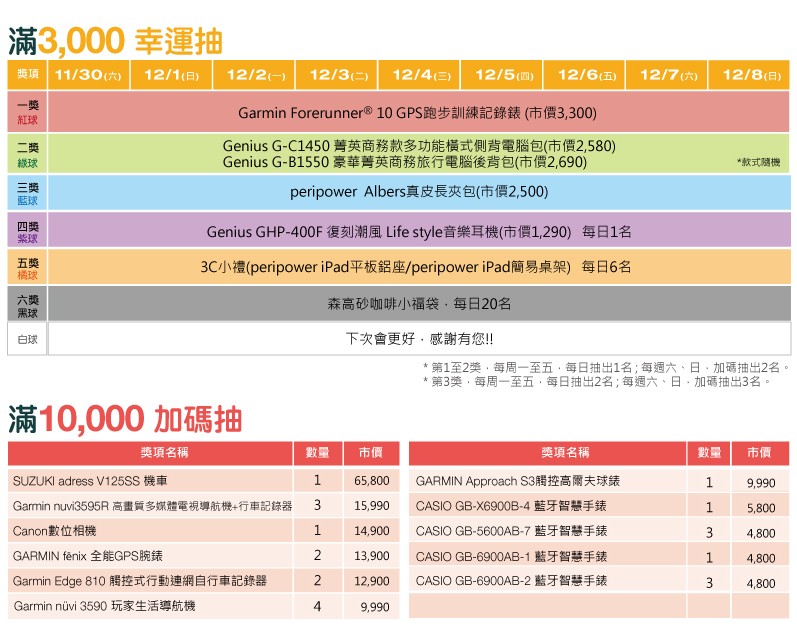
Task: Click the 一獎 紅球 prize label
Action: pyautogui.click(x=27, y=112)
